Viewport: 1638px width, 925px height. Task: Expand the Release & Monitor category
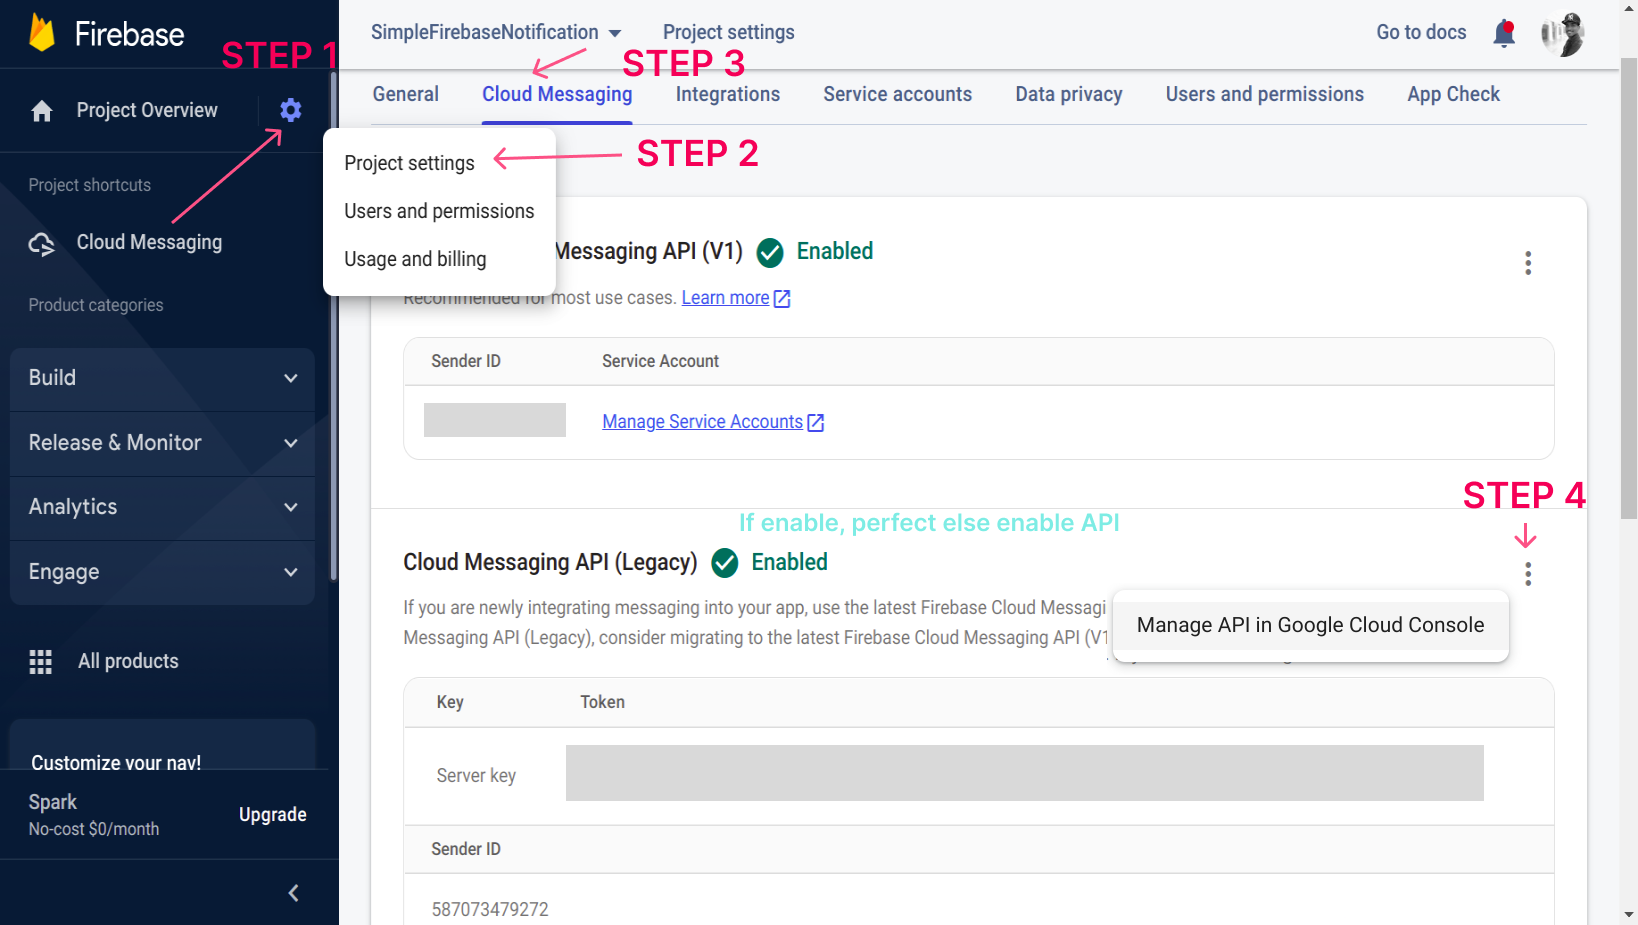tap(162, 443)
